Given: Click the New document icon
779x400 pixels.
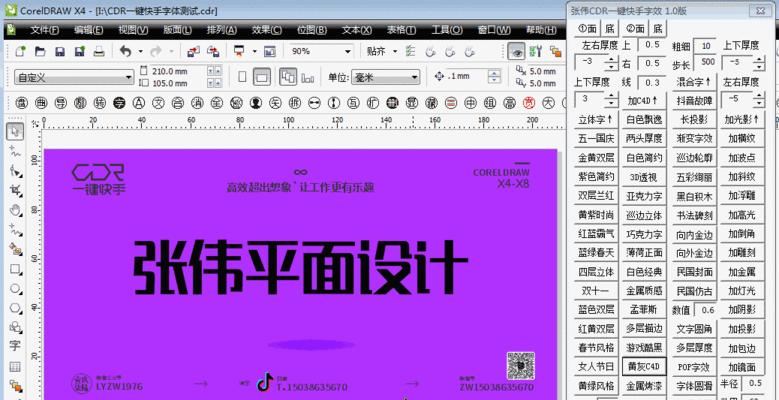Looking at the screenshot, I should (x=20, y=51).
